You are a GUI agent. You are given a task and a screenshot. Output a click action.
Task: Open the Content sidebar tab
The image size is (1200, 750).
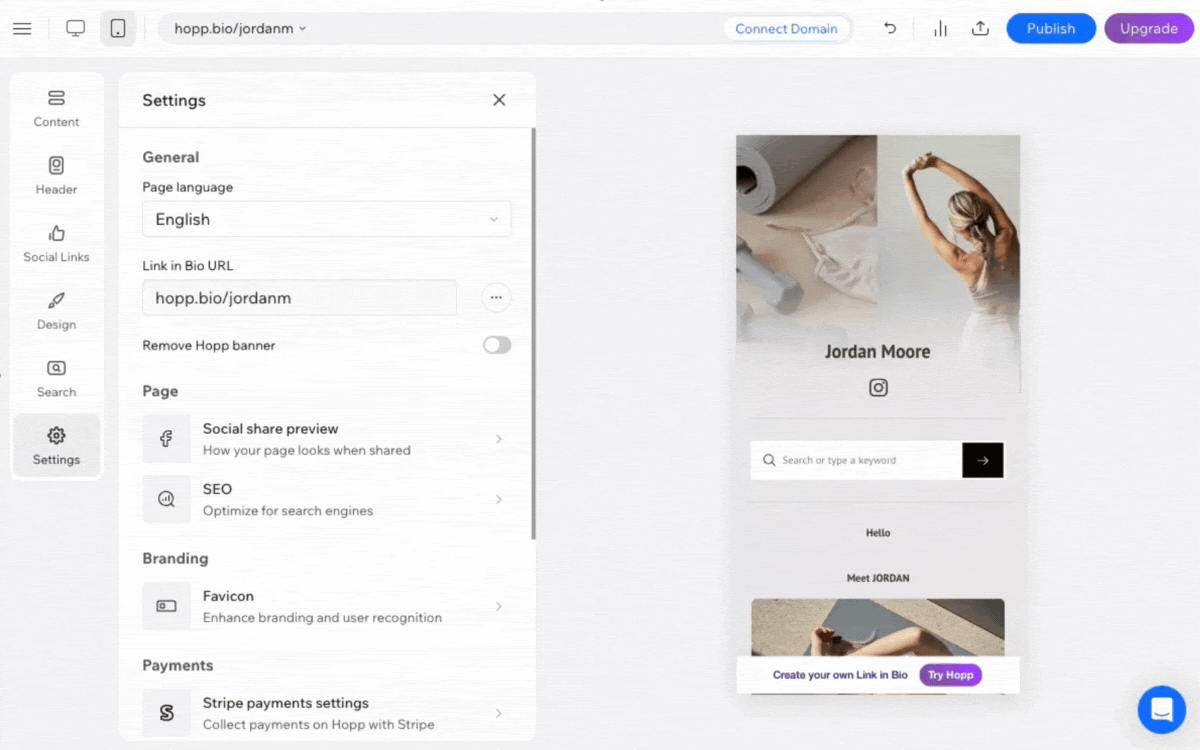[56, 109]
